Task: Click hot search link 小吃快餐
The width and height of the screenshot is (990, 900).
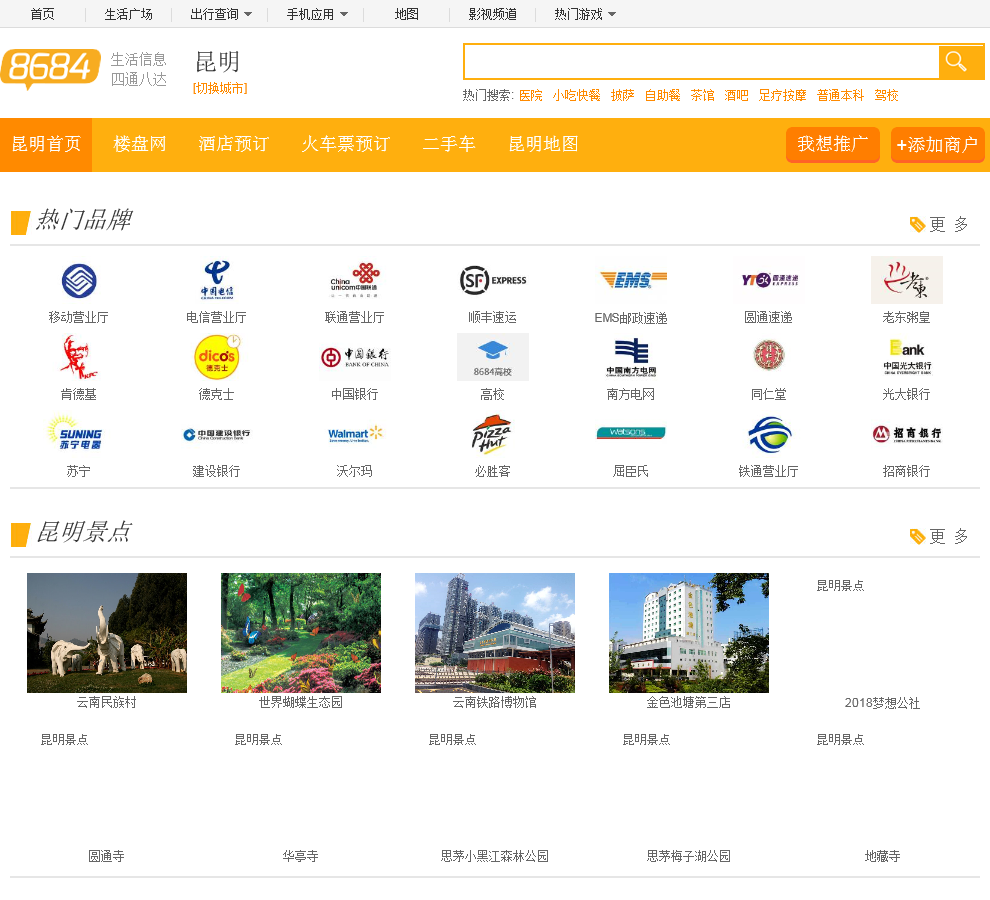Action: (576, 95)
